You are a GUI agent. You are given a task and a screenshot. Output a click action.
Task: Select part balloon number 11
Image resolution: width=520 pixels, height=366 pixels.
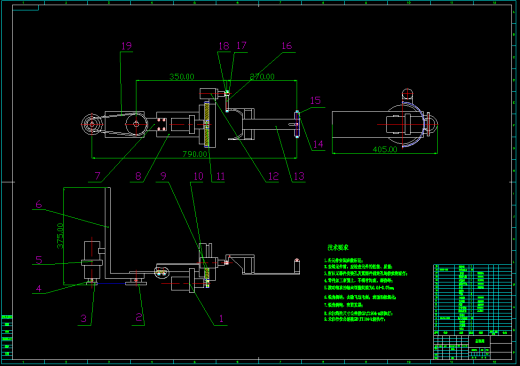pyautogui.click(x=220, y=176)
